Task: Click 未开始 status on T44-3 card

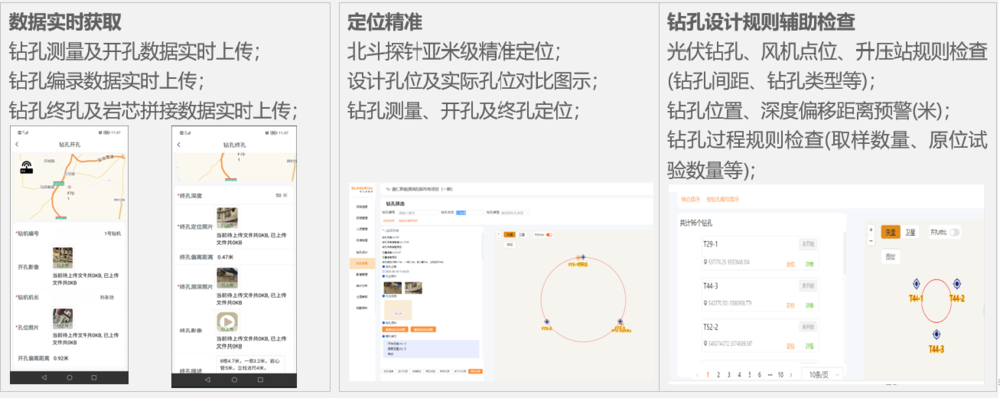Action: tap(808, 286)
